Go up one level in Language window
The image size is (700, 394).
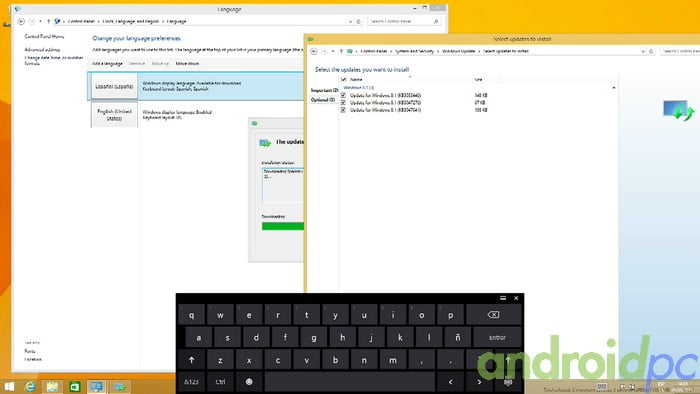(x=49, y=21)
